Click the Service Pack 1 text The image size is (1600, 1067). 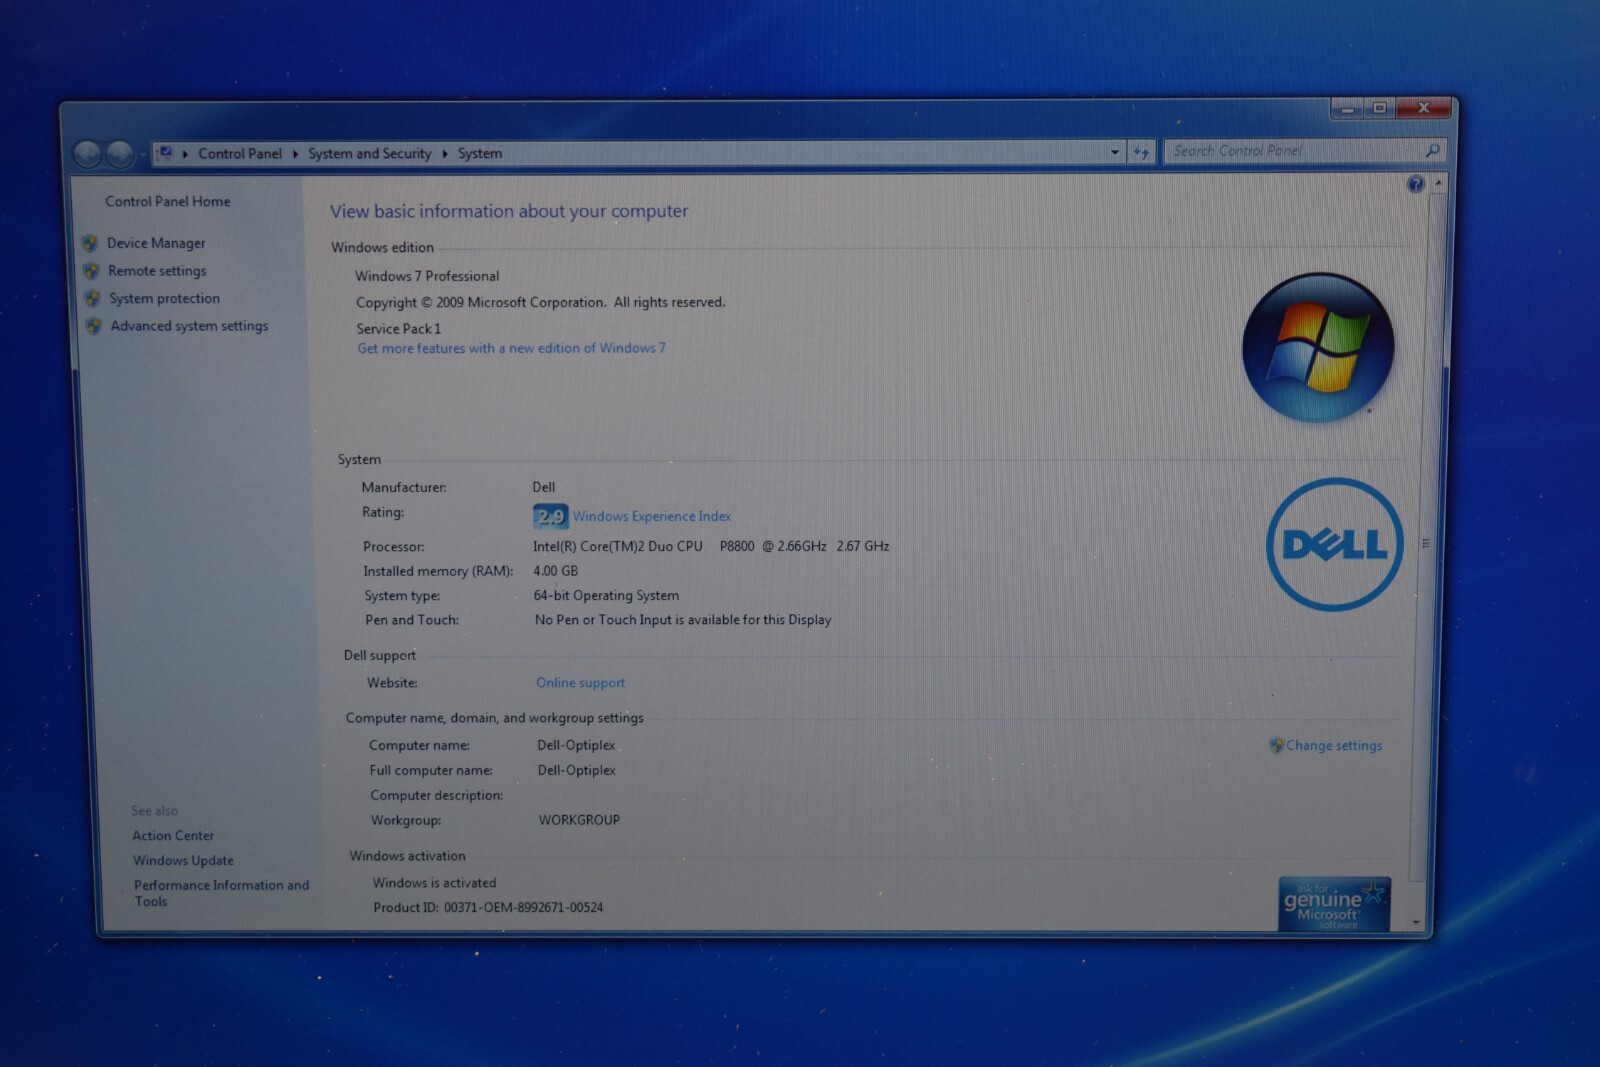(398, 328)
